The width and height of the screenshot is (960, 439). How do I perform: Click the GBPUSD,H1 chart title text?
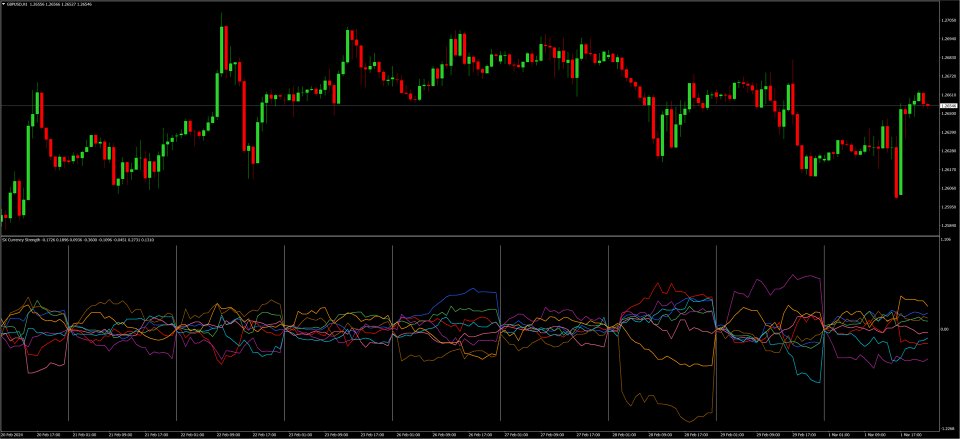click(x=17, y=4)
